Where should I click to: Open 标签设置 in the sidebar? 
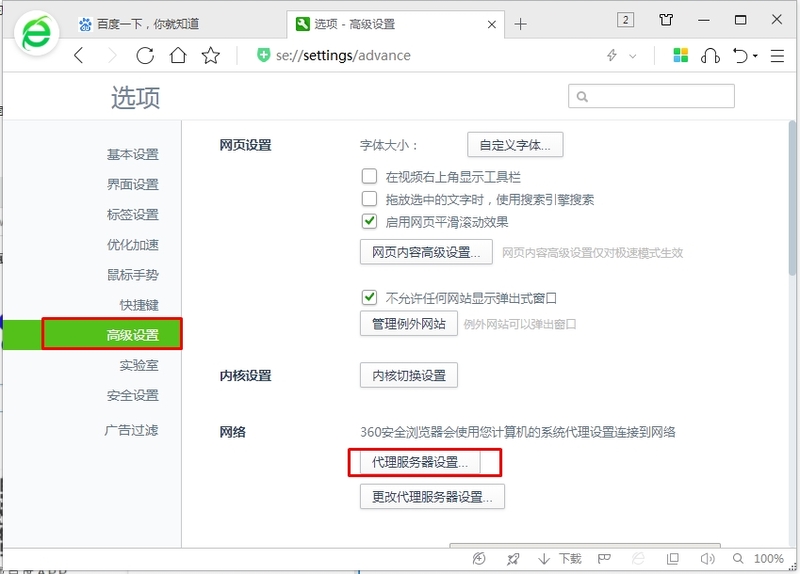click(x=133, y=214)
